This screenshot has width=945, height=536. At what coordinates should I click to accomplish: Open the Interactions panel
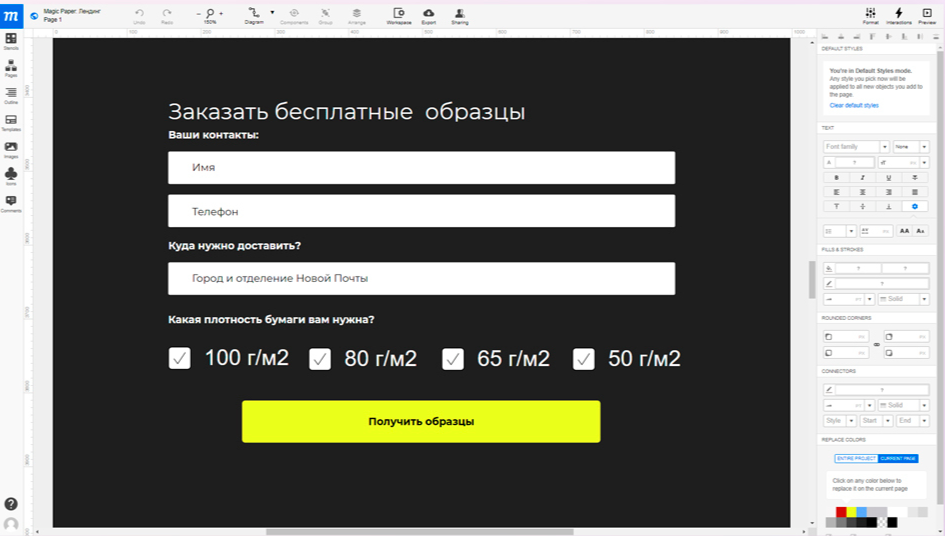(898, 13)
